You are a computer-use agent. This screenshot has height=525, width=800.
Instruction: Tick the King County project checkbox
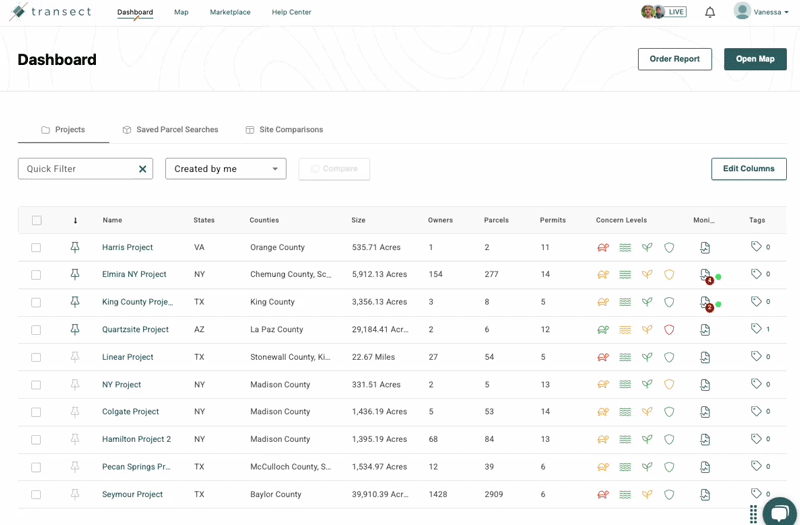(36, 303)
